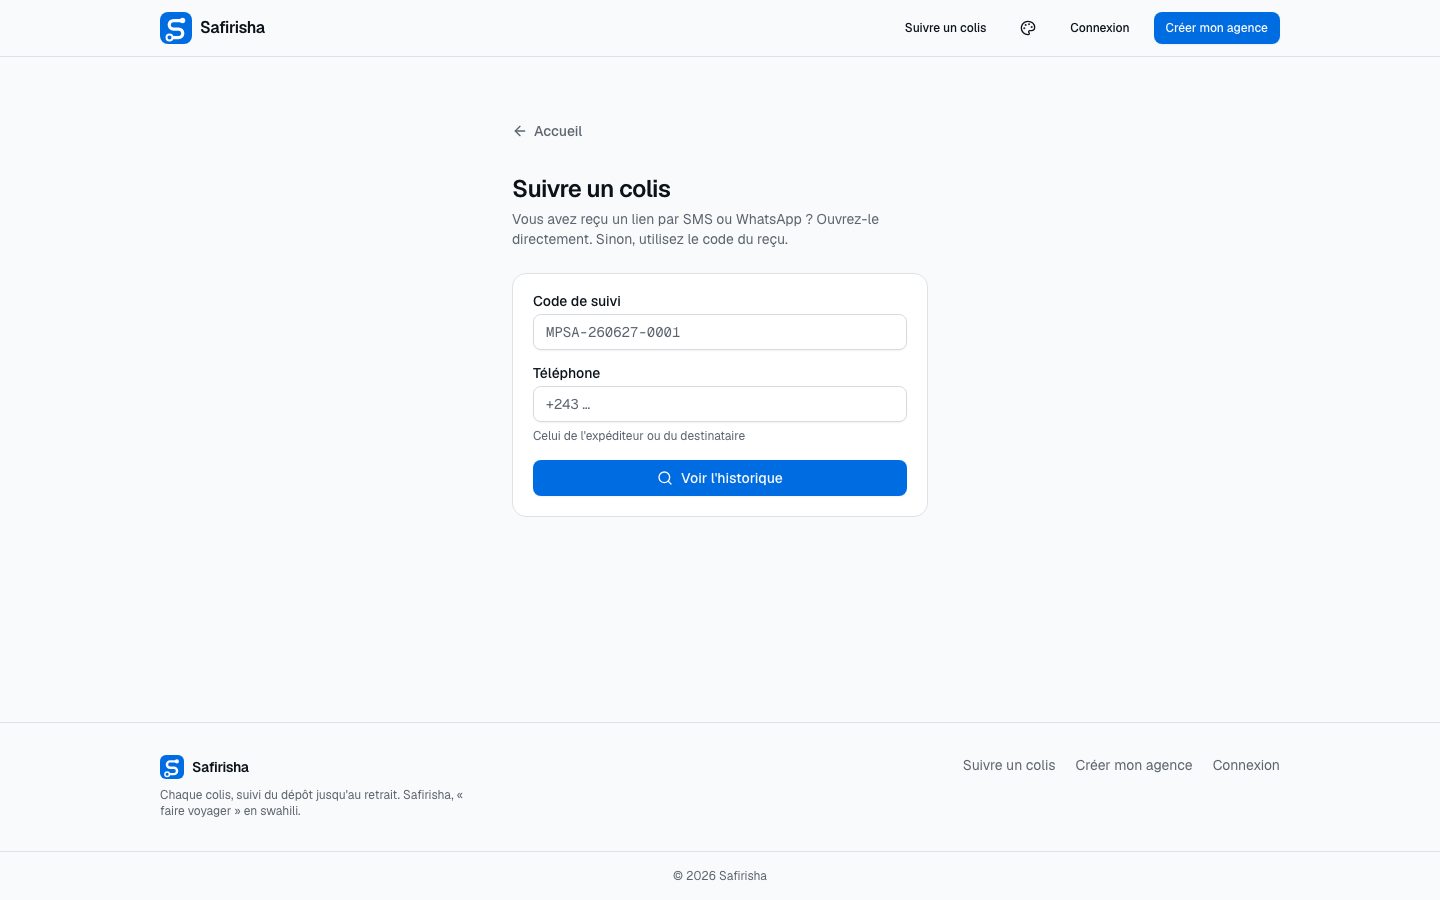
Task: Click the Safirisha logo icon in footer
Action: pos(172,767)
